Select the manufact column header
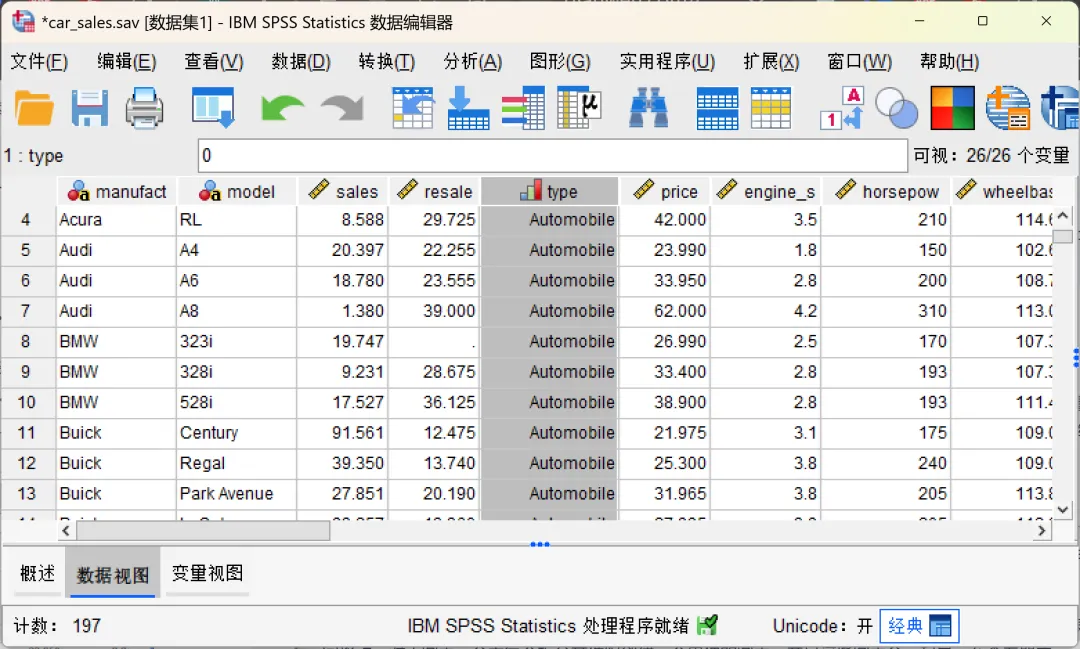This screenshot has width=1080, height=649. point(116,192)
